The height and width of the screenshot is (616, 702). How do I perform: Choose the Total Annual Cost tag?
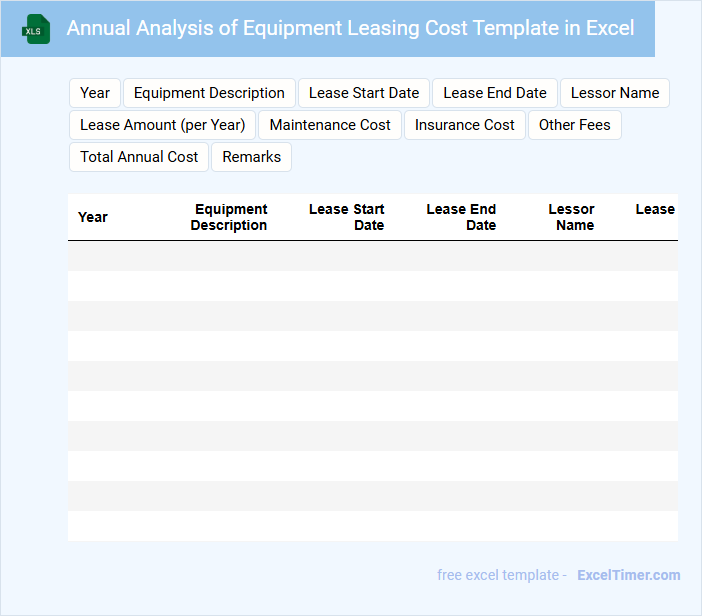click(x=139, y=157)
